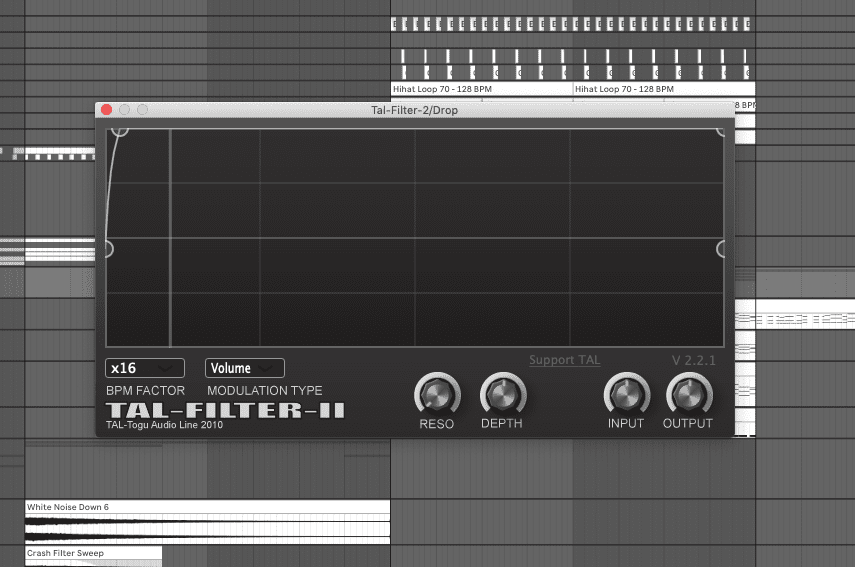Open the BPM Factor x16 dropdown
The height and width of the screenshot is (567, 855).
pos(145,368)
